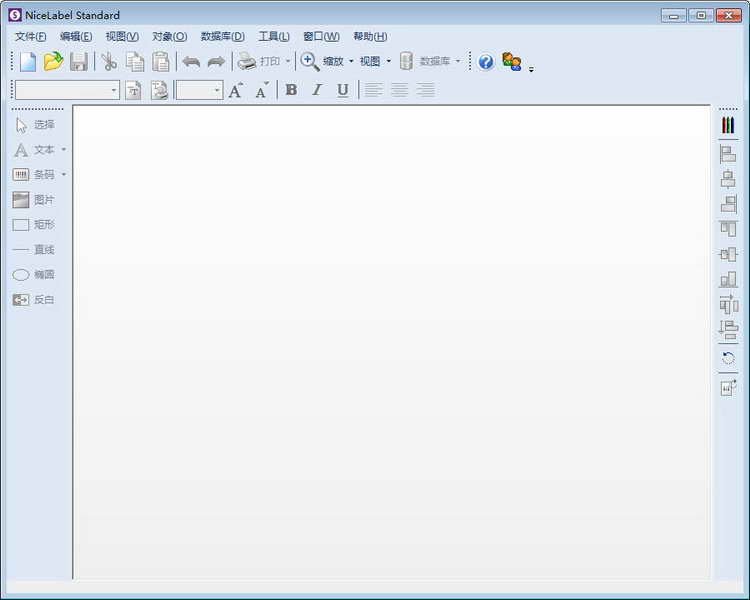The width and height of the screenshot is (750, 600).
Task: Click the font selection icon
Action: pos(133,90)
